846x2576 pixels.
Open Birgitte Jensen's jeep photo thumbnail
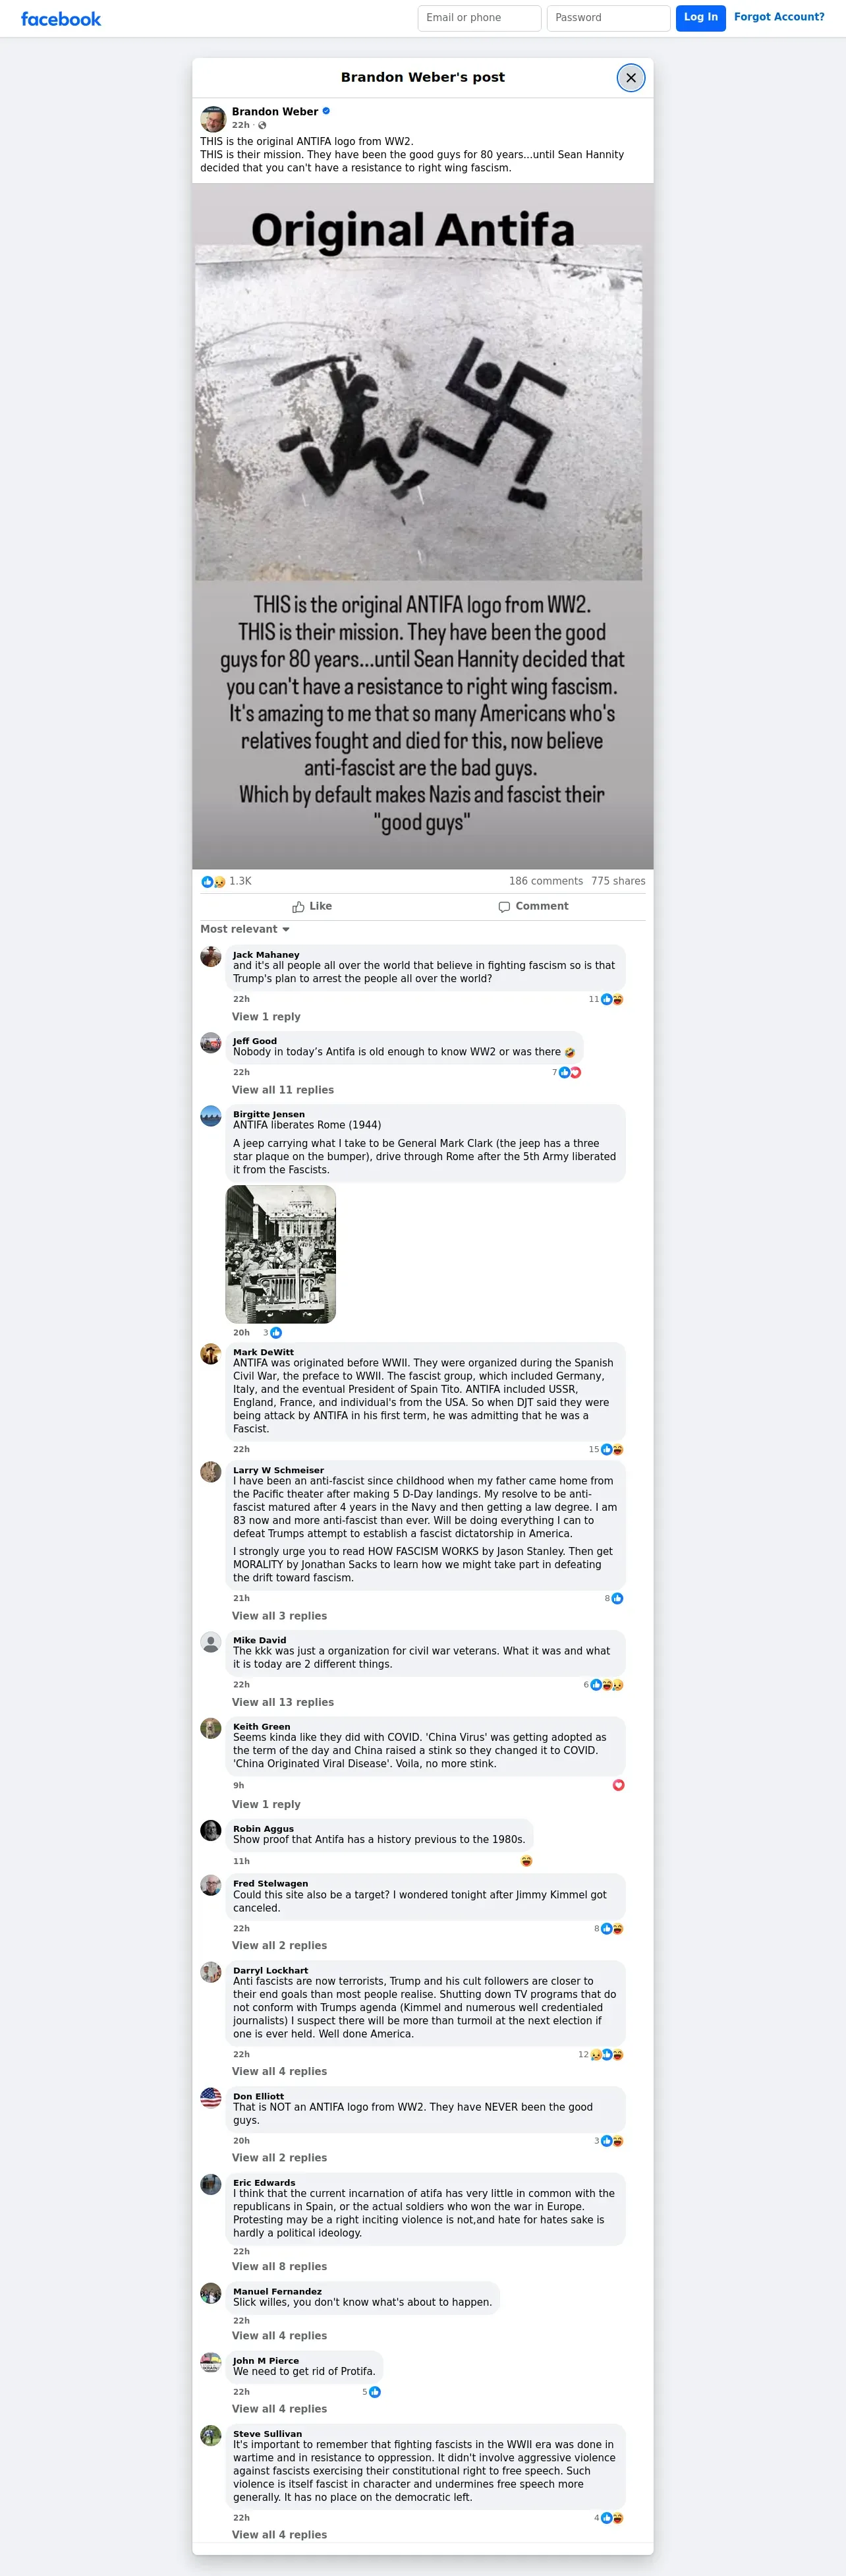coord(281,1254)
